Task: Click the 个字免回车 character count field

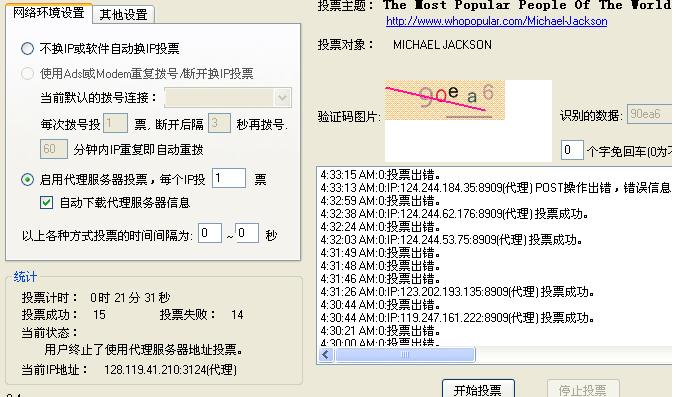Action: [x=572, y=150]
